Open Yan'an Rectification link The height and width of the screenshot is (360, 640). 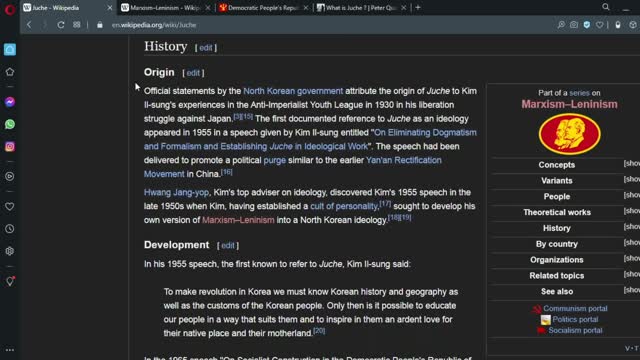point(404,160)
